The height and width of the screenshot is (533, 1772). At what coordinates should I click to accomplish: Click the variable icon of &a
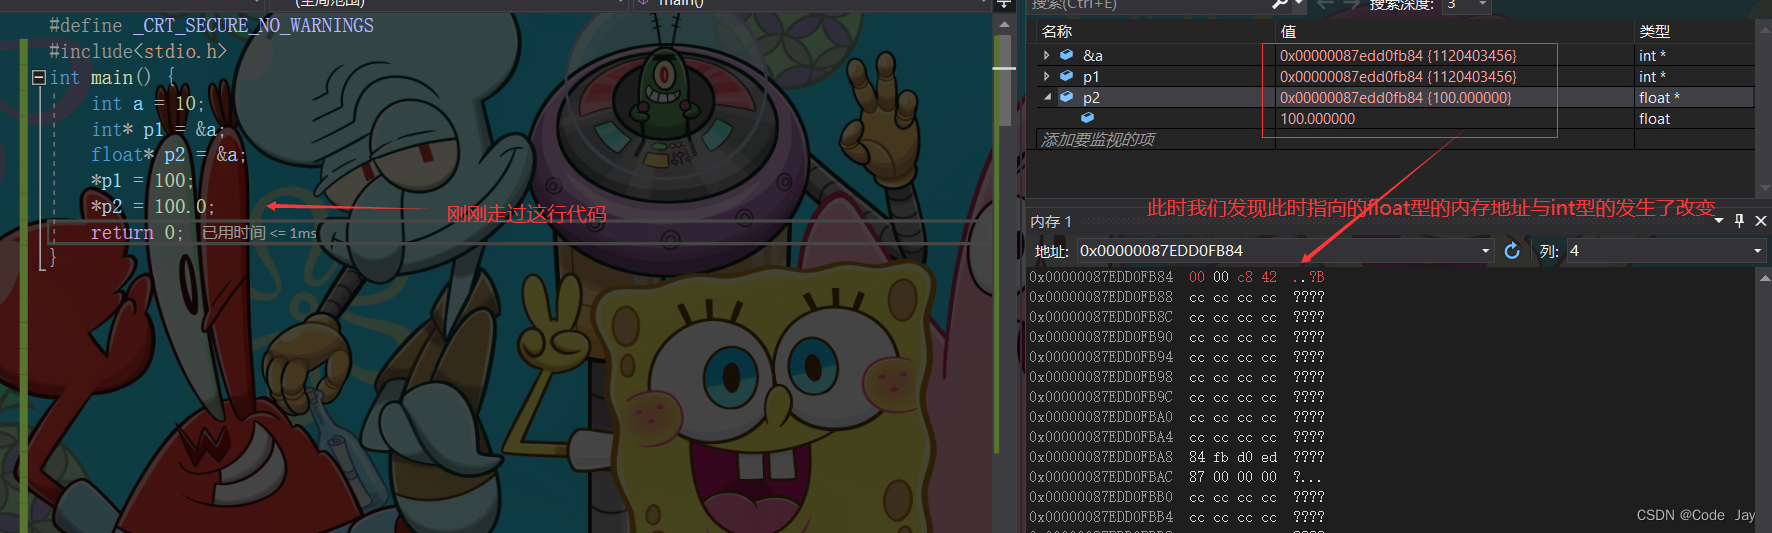coord(1067,55)
